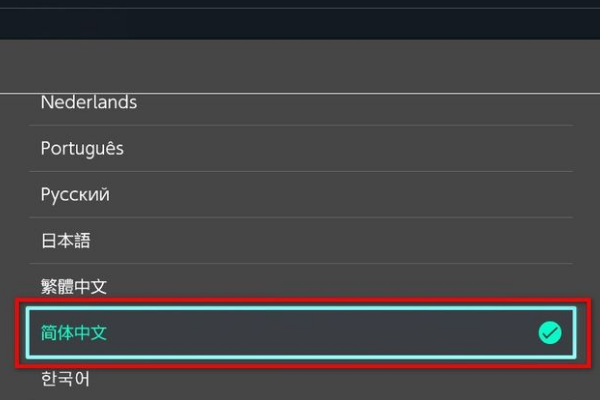Click the Português text label
The image size is (600, 400).
coord(82,149)
